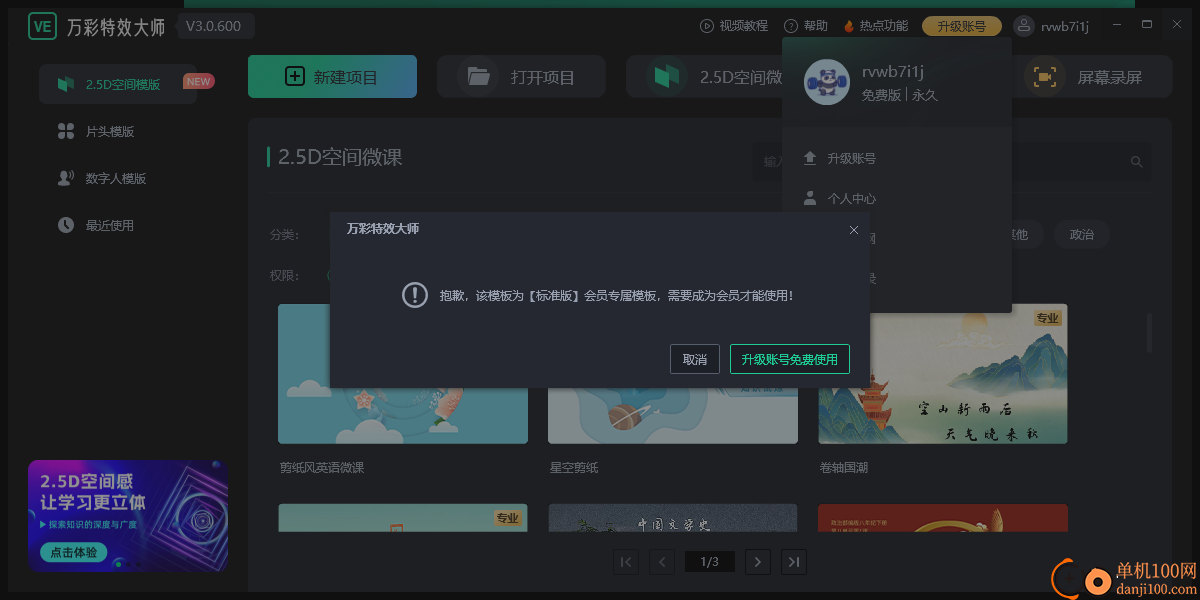Close the 万彩特效大师 dialog with X

click(854, 229)
